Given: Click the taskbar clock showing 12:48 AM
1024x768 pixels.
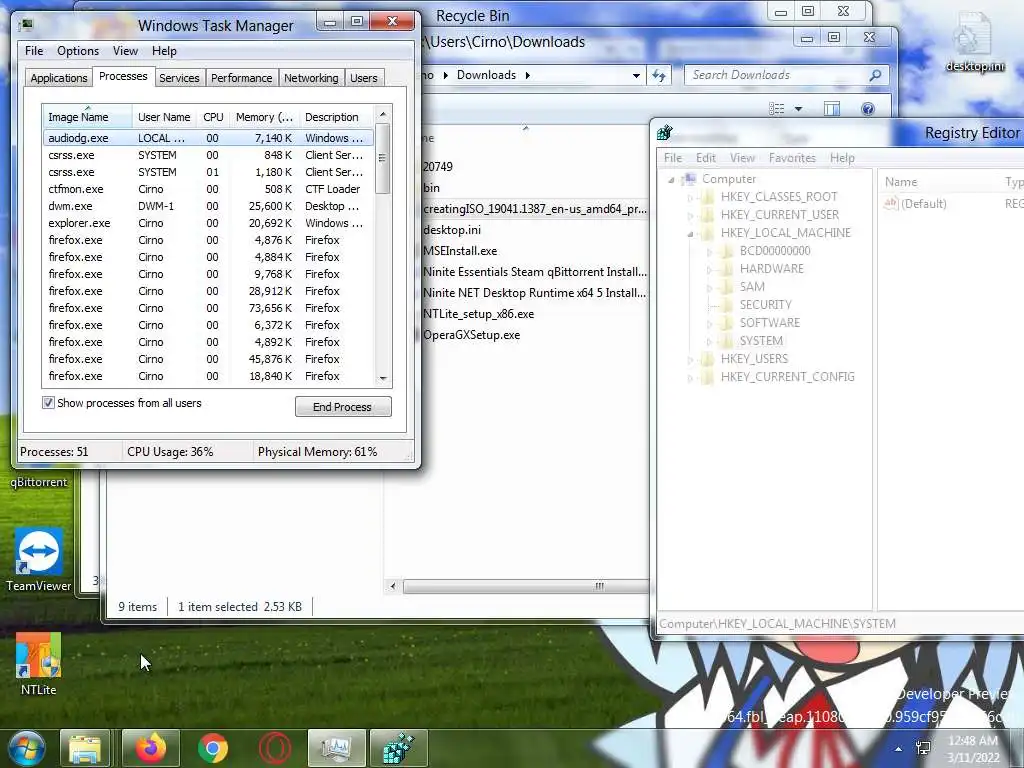Looking at the screenshot, I should tap(973, 748).
